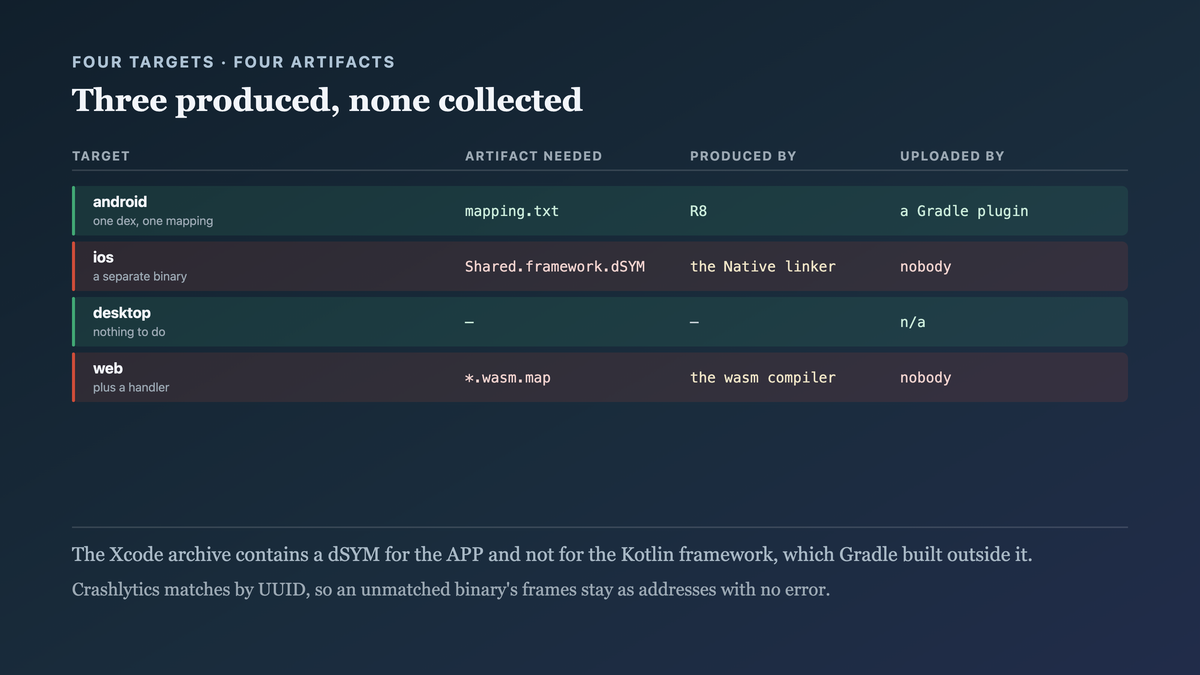Click the '*.wasm.map' artifact cell
1200x675 pixels.
click(508, 378)
